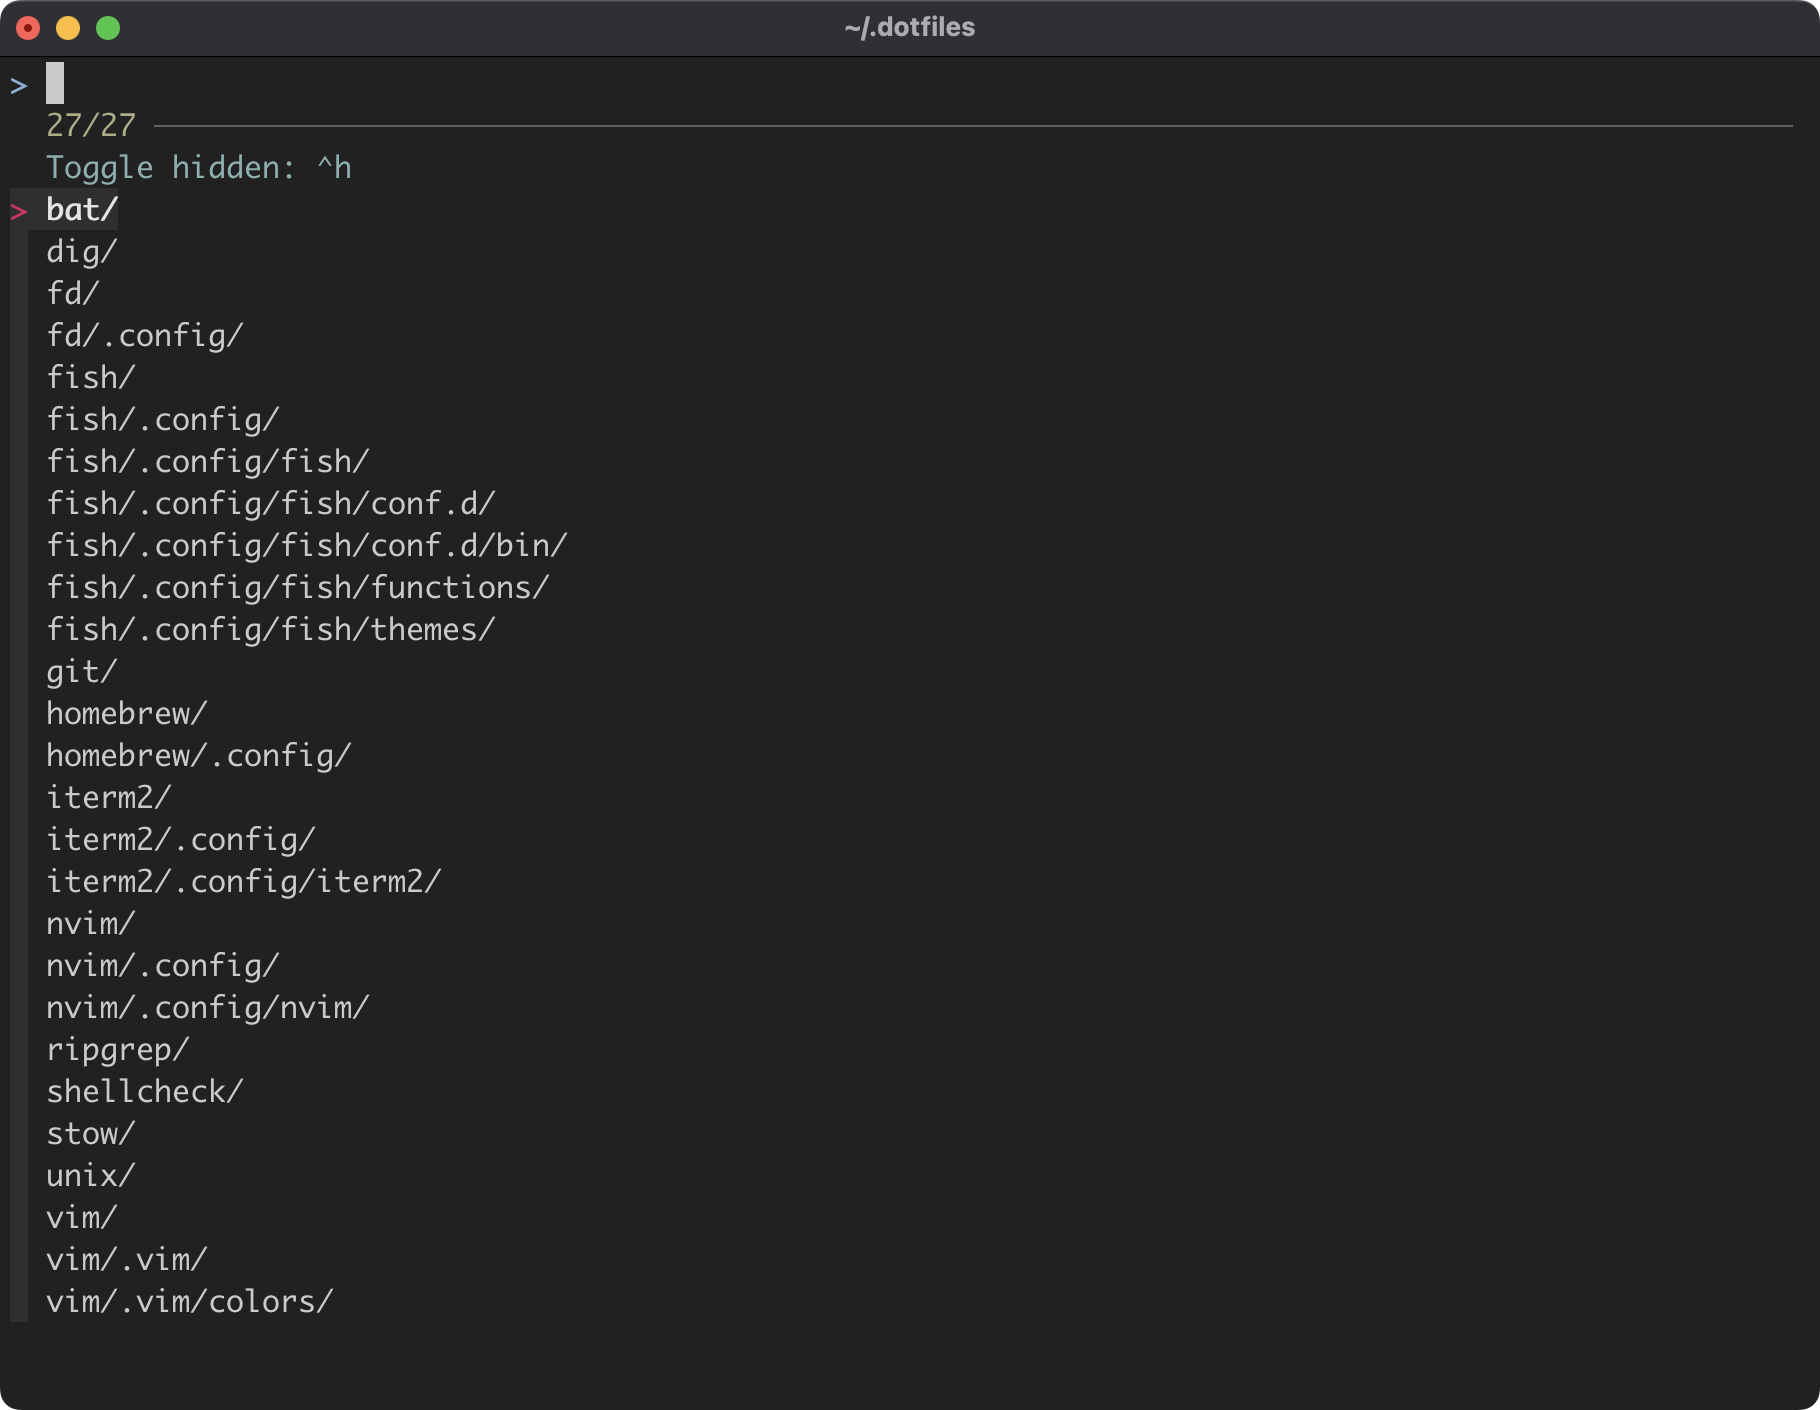This screenshot has width=1820, height=1410.
Task: Click the ~/.dotfiles title bar text
Action: [x=908, y=27]
